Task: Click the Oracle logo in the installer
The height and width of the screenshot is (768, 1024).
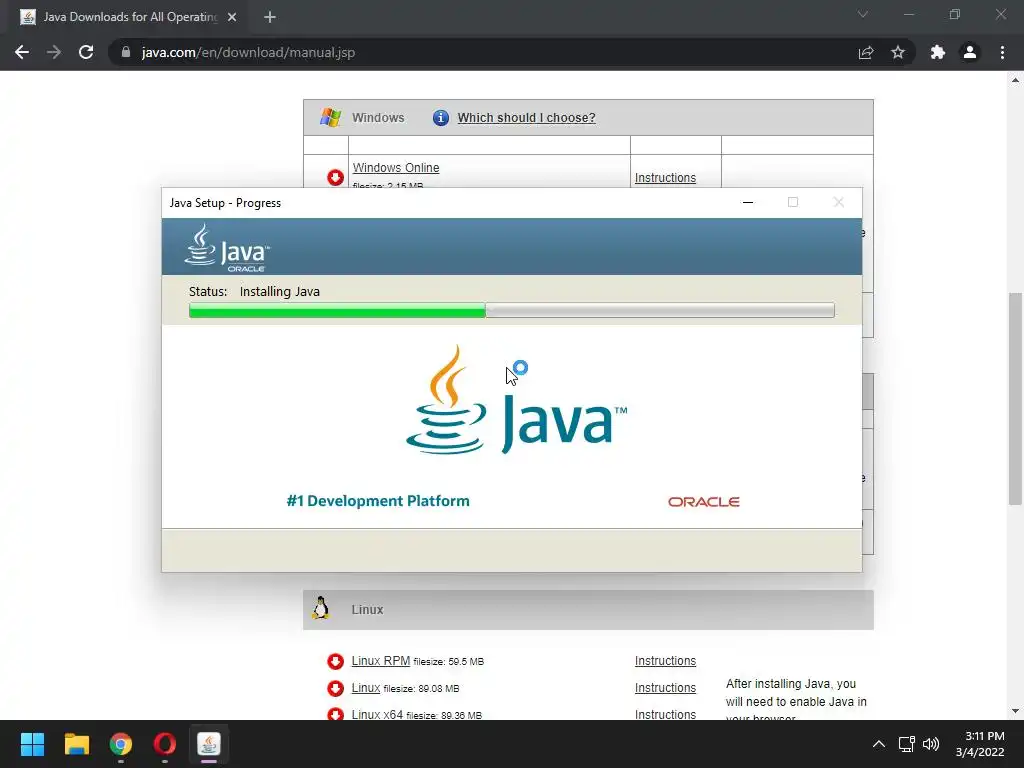Action: [703, 502]
